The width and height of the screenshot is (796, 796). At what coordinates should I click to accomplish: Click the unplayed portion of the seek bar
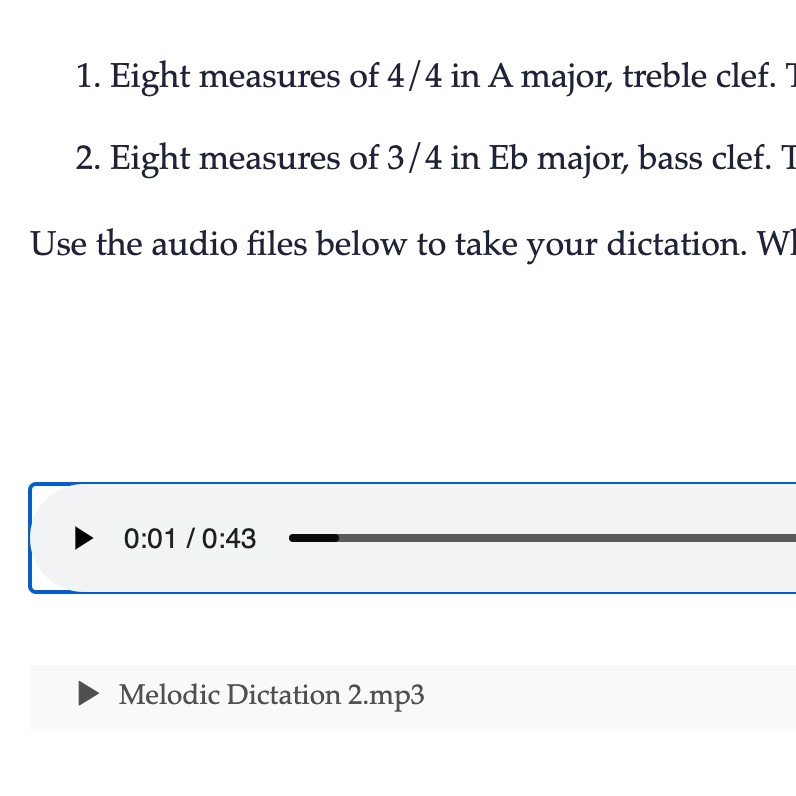pyautogui.click(x=567, y=538)
